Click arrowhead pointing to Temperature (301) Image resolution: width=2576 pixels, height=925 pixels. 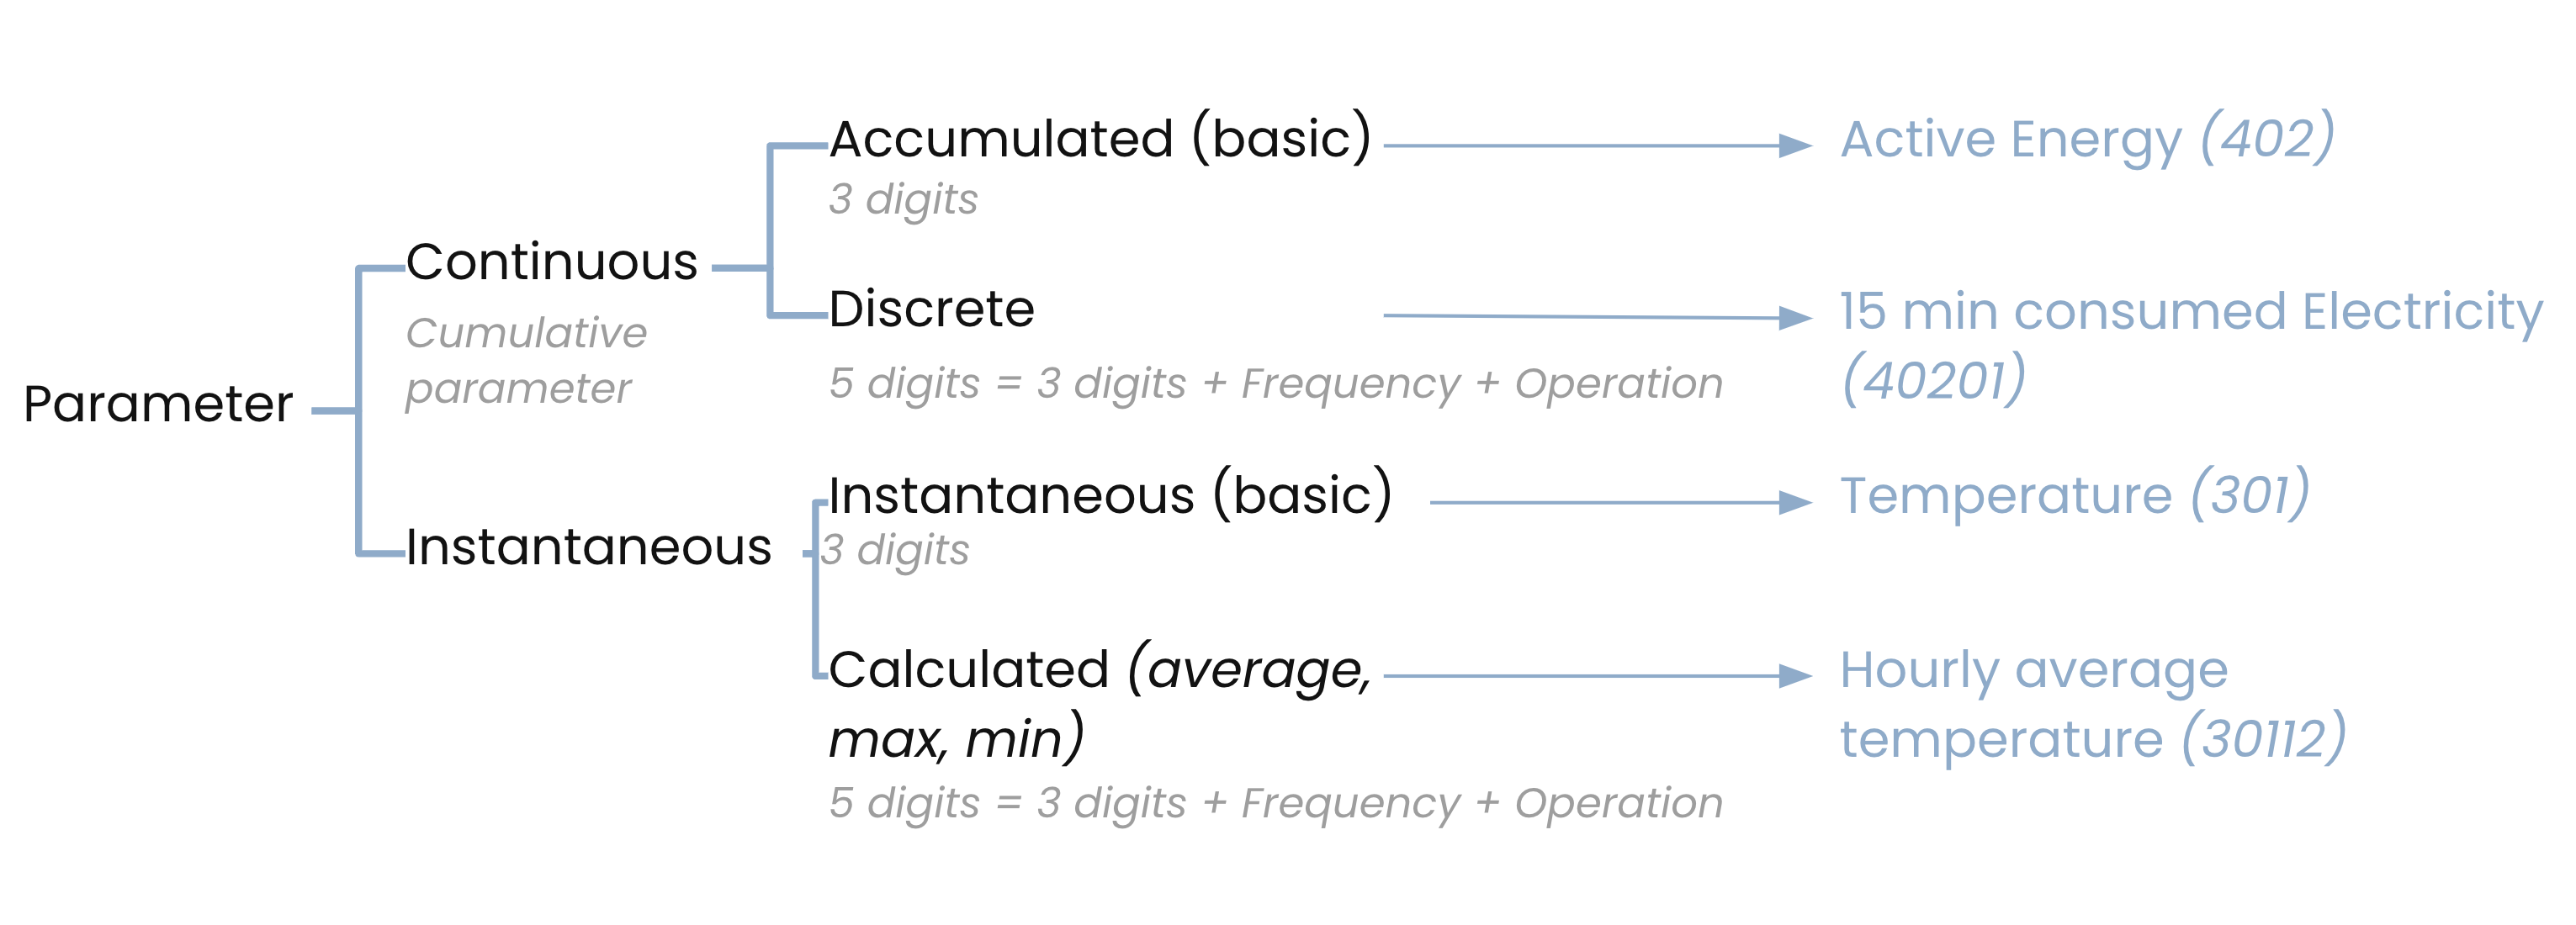[1795, 502]
